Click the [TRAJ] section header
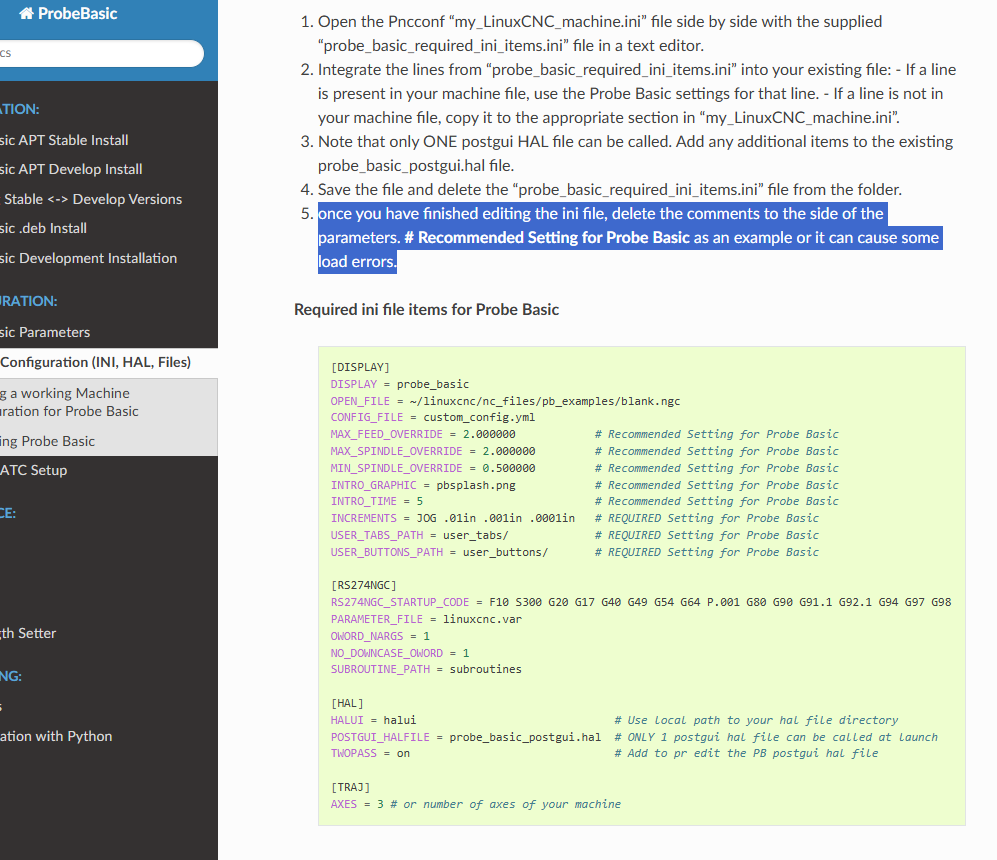Image resolution: width=997 pixels, height=860 pixels. [350, 788]
